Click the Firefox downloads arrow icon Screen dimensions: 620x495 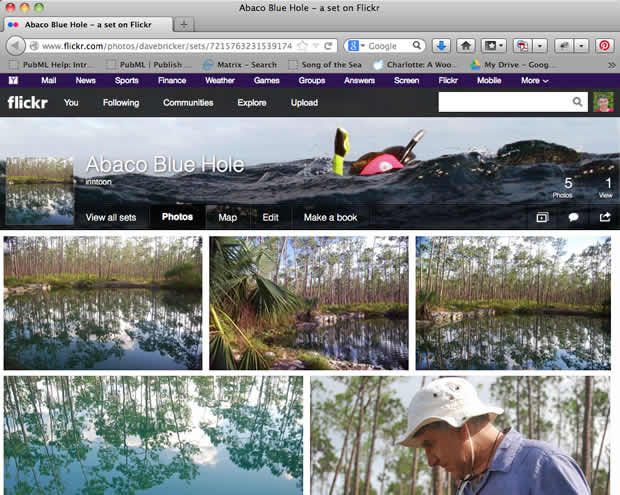[x=441, y=46]
